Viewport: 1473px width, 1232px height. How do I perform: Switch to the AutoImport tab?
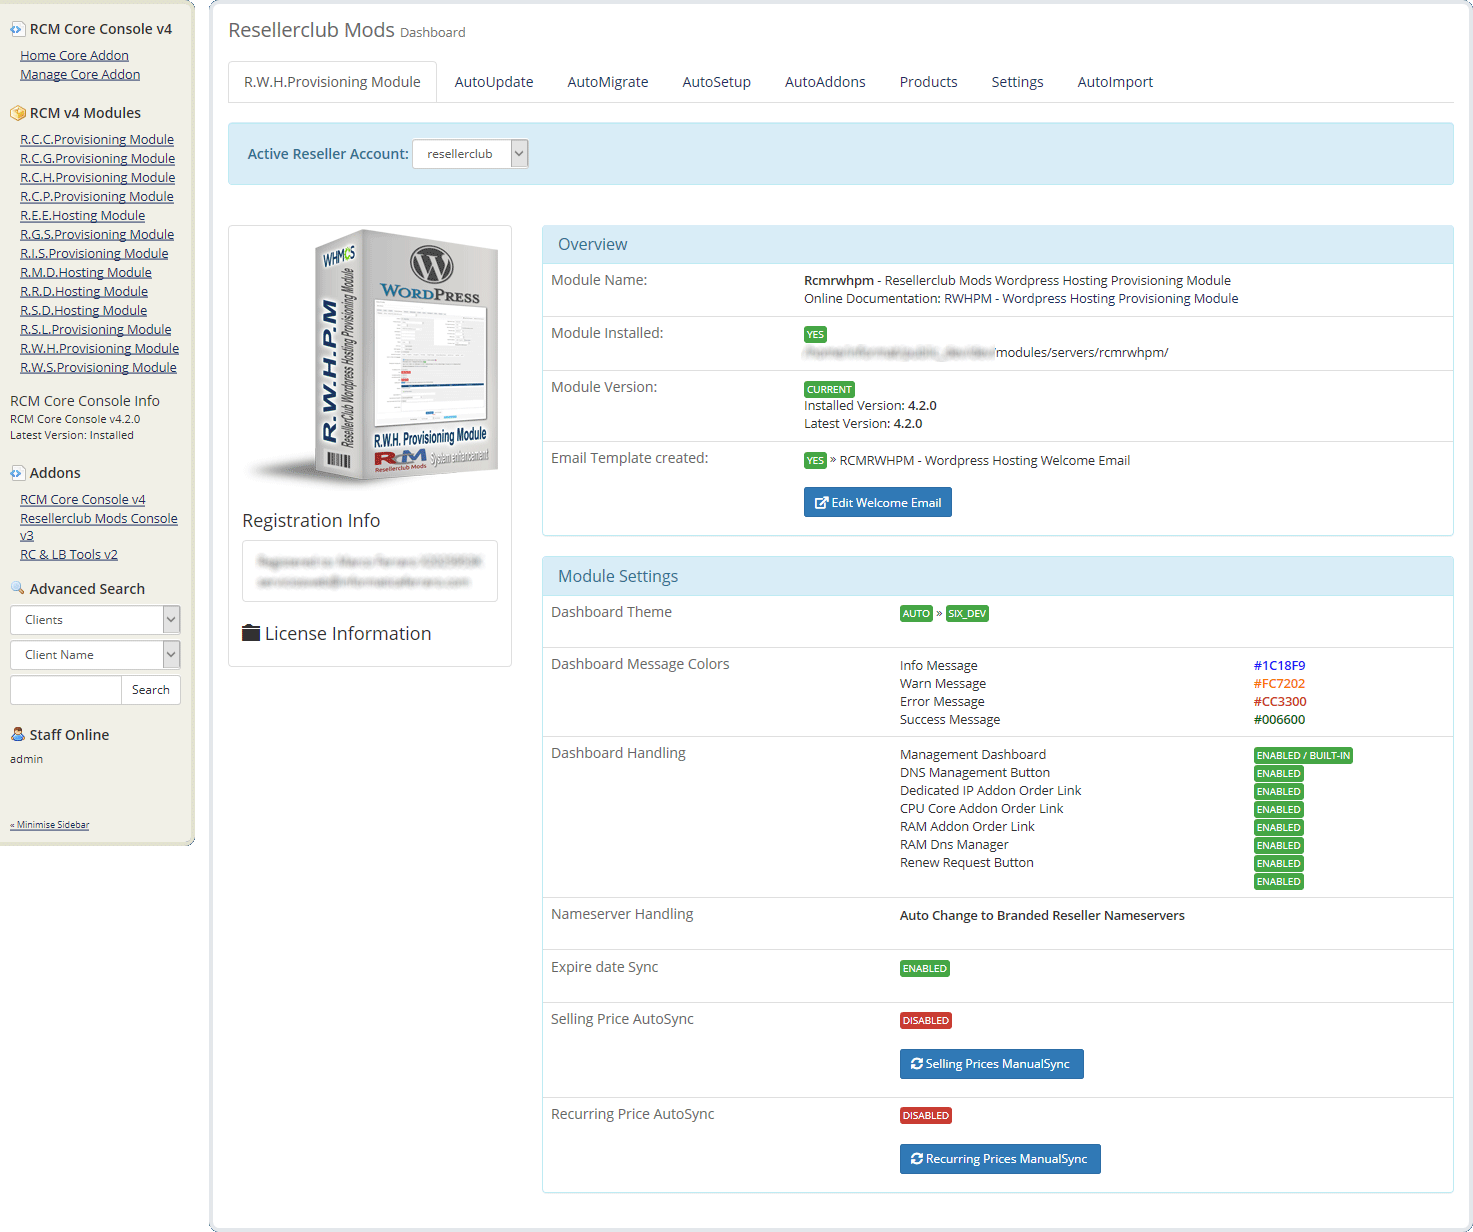[x=1115, y=82]
